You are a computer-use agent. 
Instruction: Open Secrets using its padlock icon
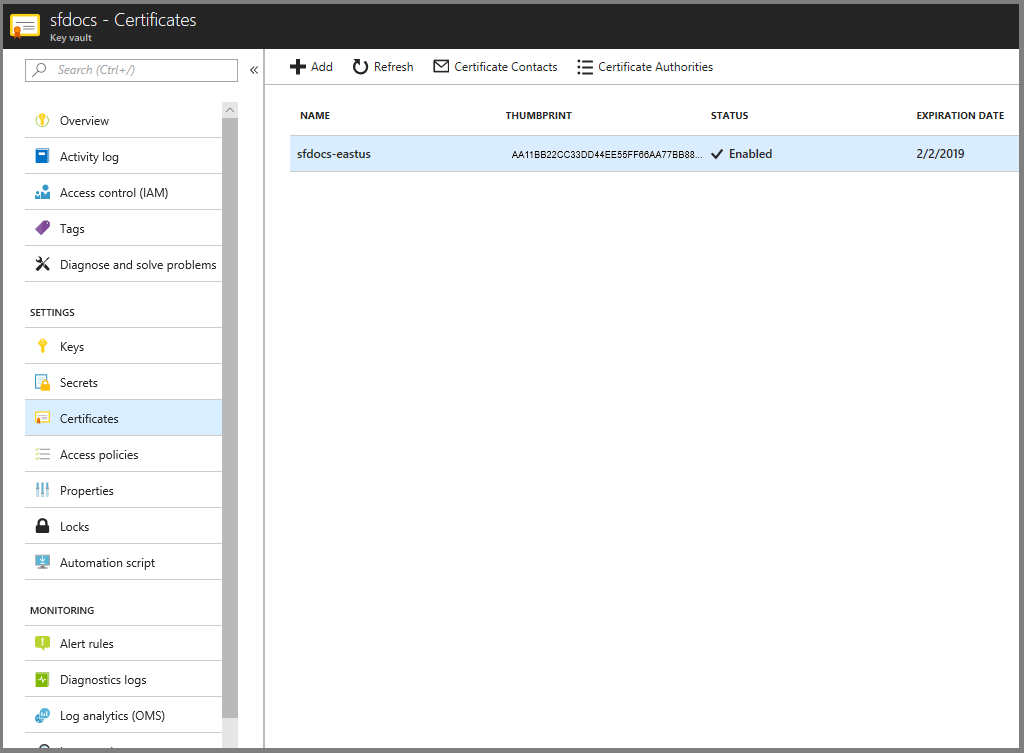point(44,382)
